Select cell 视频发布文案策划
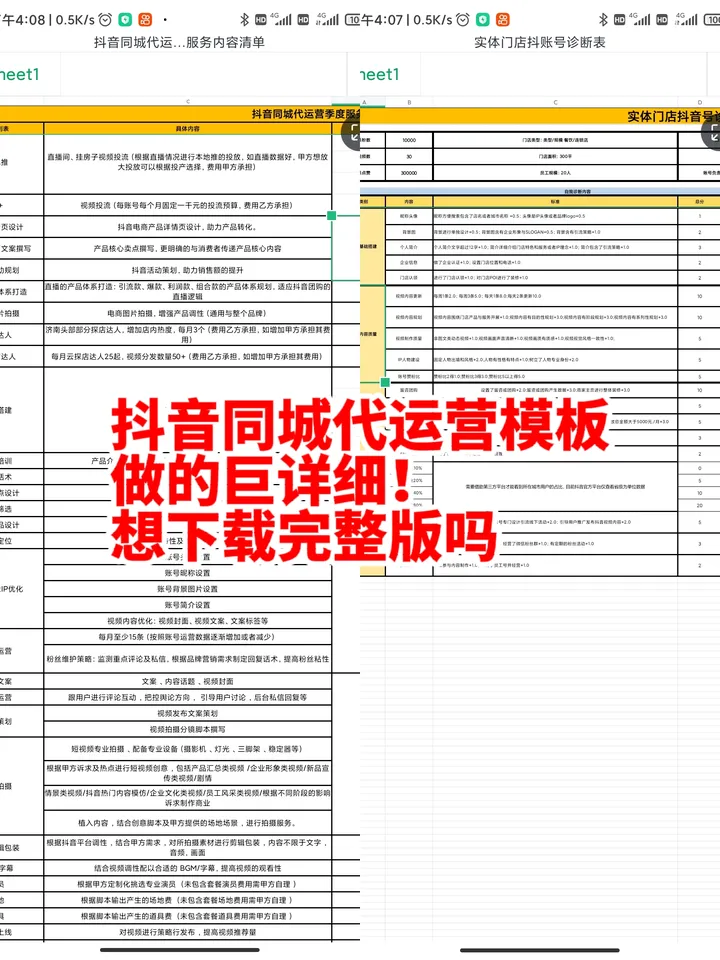The height and width of the screenshot is (960, 720). [x=187, y=713]
